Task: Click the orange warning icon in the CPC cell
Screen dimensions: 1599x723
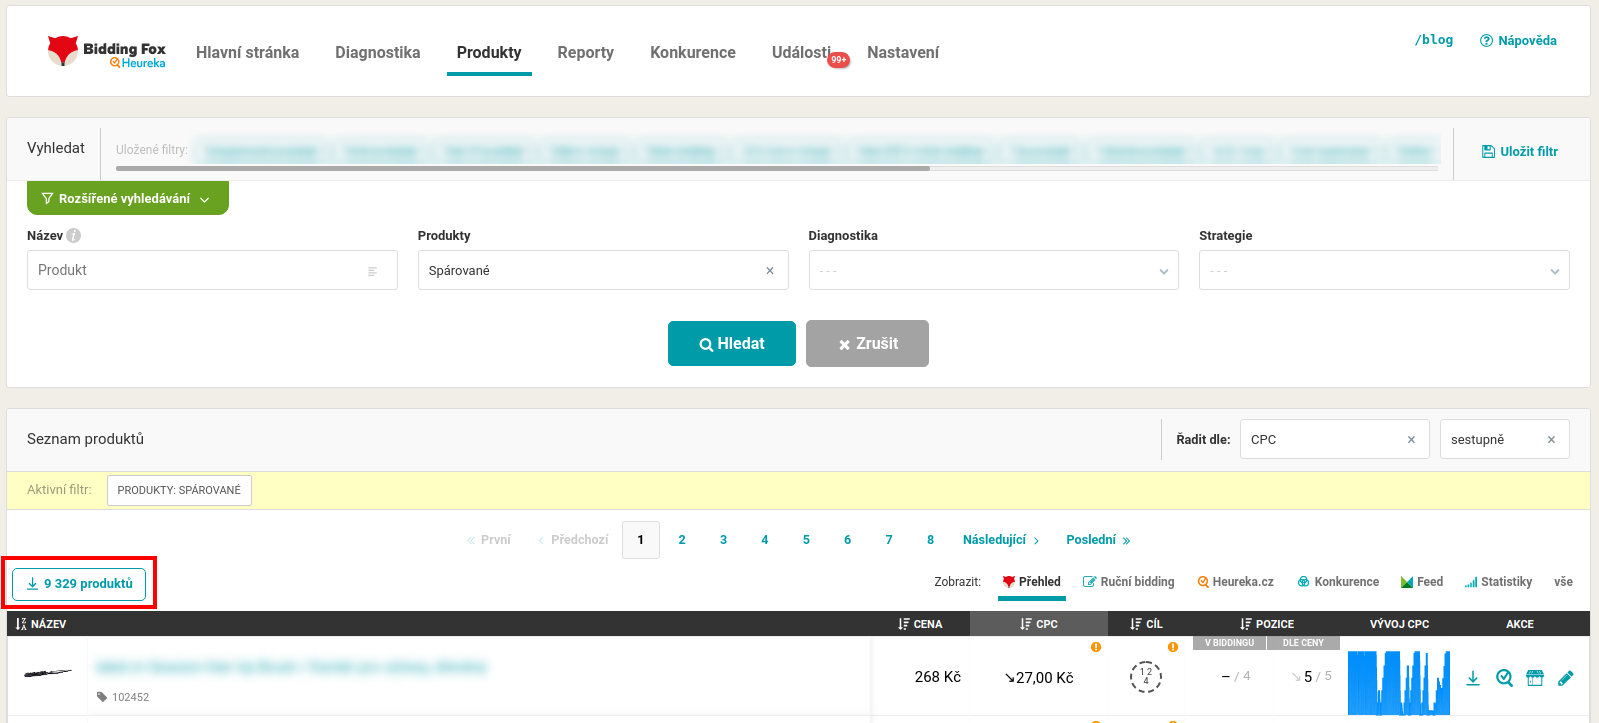Action: pos(1096,647)
